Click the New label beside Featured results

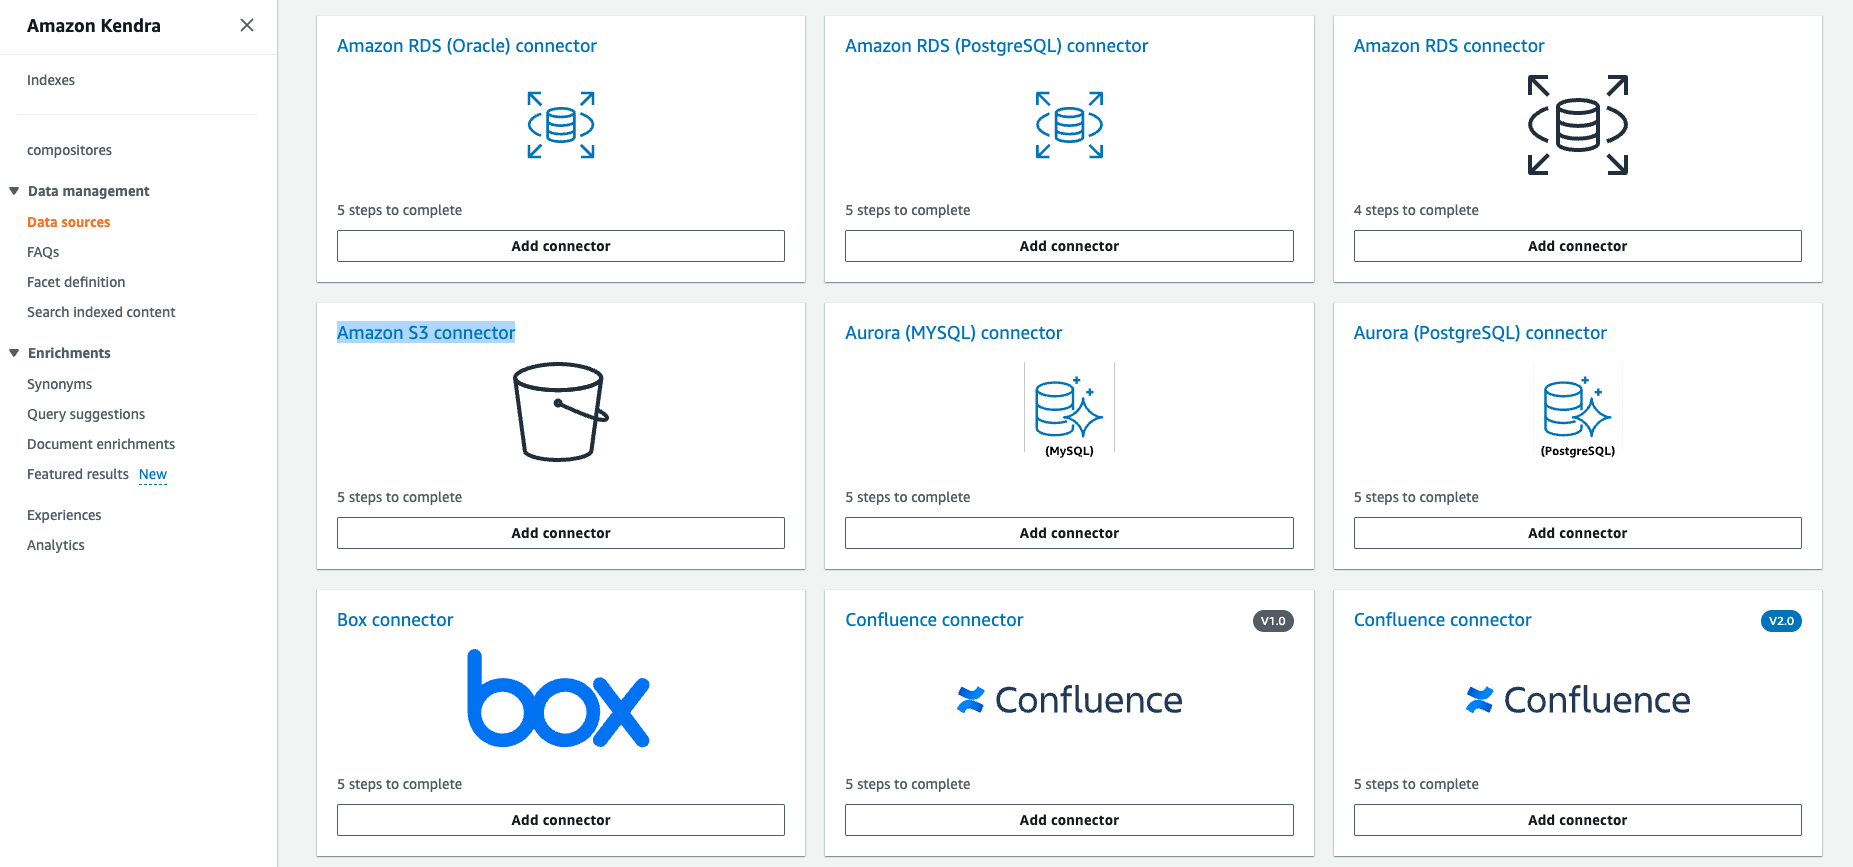point(153,475)
